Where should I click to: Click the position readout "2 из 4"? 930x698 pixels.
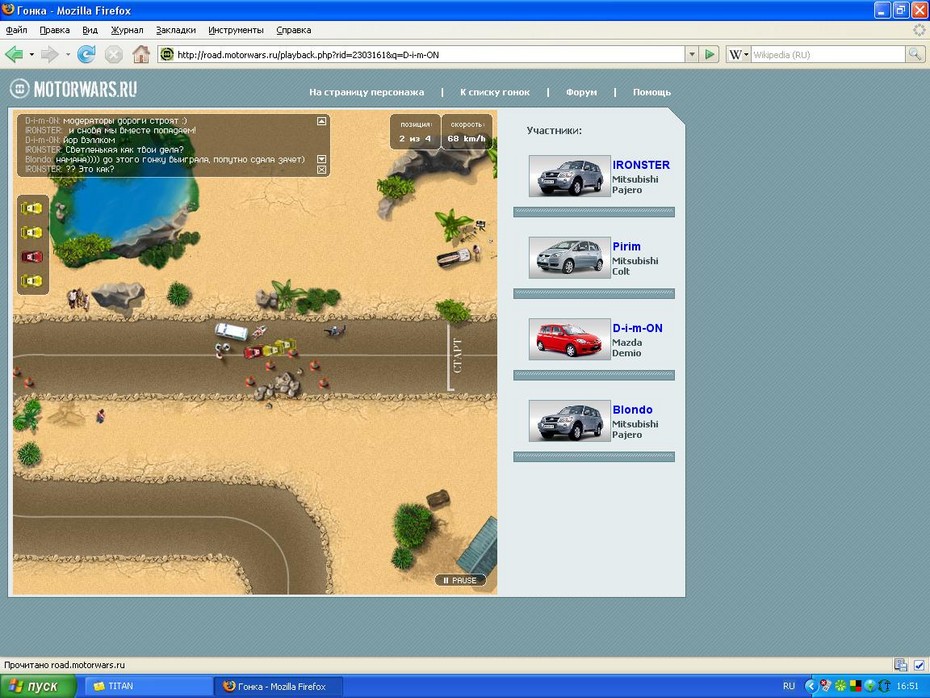click(415, 139)
